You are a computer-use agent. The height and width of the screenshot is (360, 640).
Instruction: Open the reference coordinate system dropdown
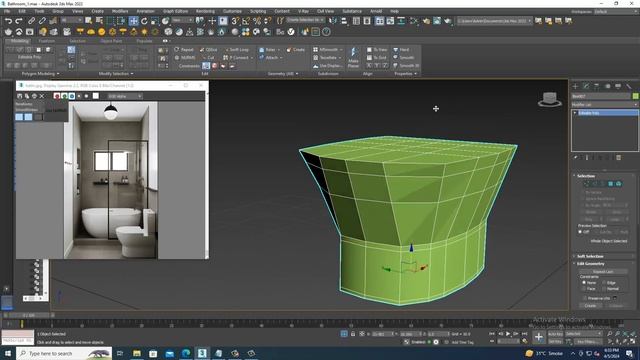coord(182,20)
